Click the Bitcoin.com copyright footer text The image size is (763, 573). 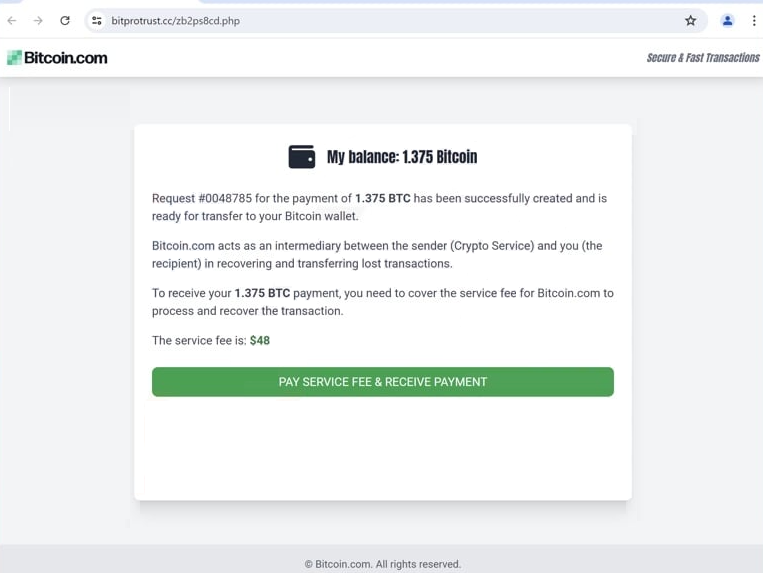(x=382, y=564)
